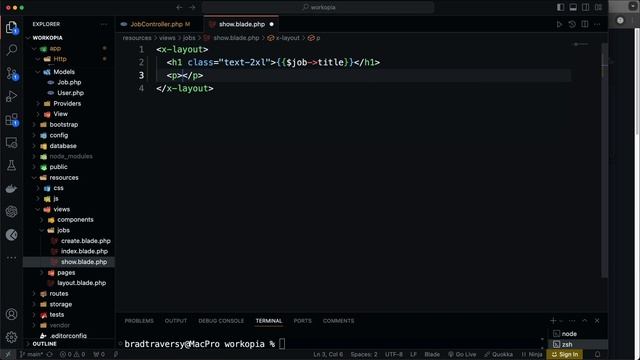Go back with the navigation arrow
This screenshot has width=640, height=360.
pos(179,7)
